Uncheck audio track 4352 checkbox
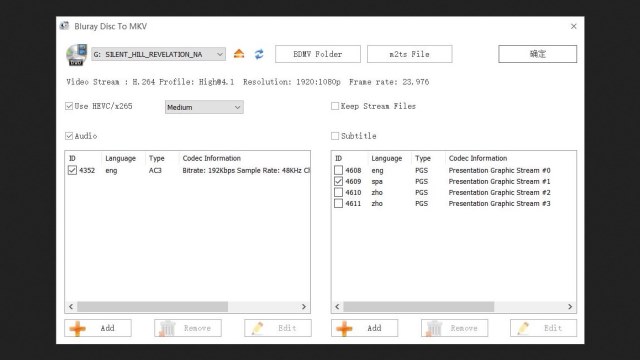 tap(72, 170)
